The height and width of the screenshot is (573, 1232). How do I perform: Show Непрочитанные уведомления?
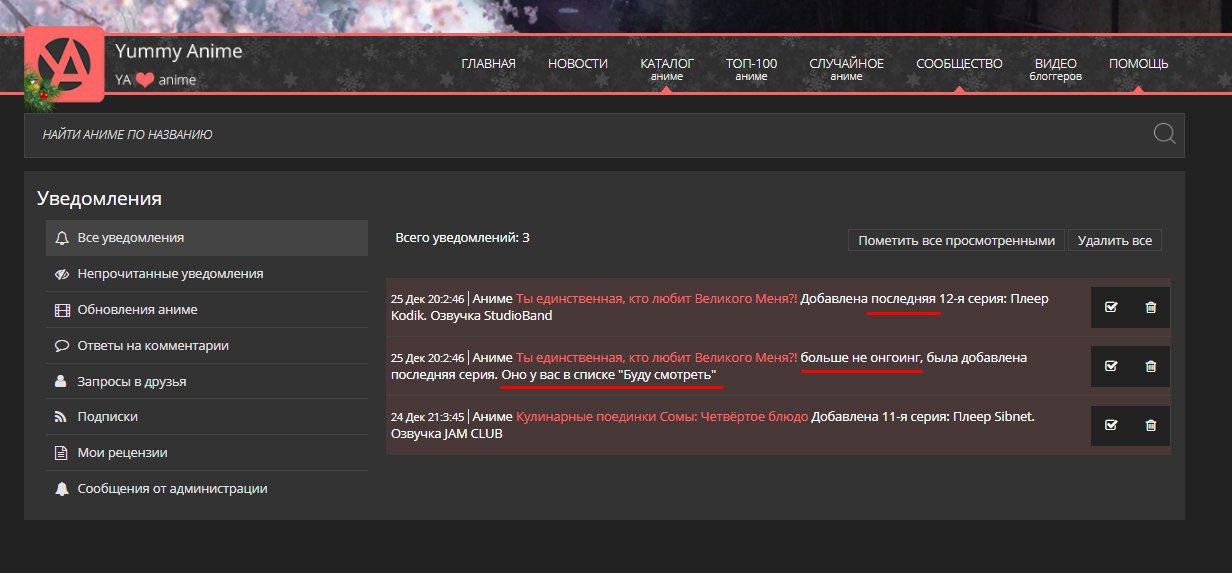point(207,274)
